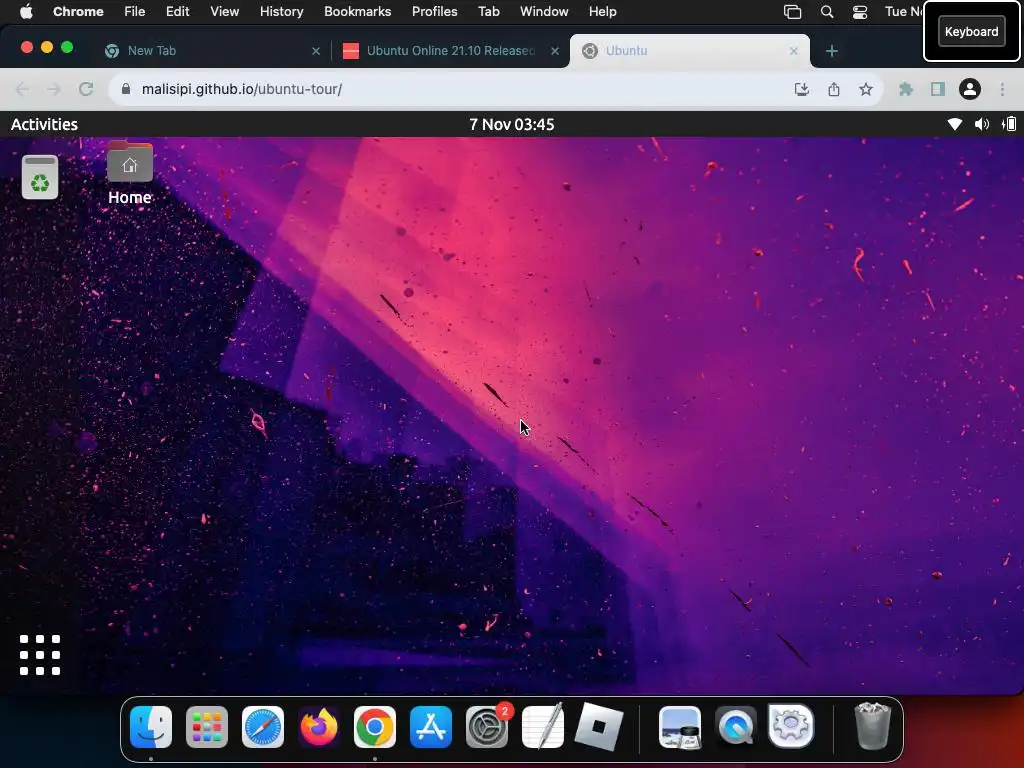Close Chrome window with red button

pyautogui.click(x=27, y=47)
